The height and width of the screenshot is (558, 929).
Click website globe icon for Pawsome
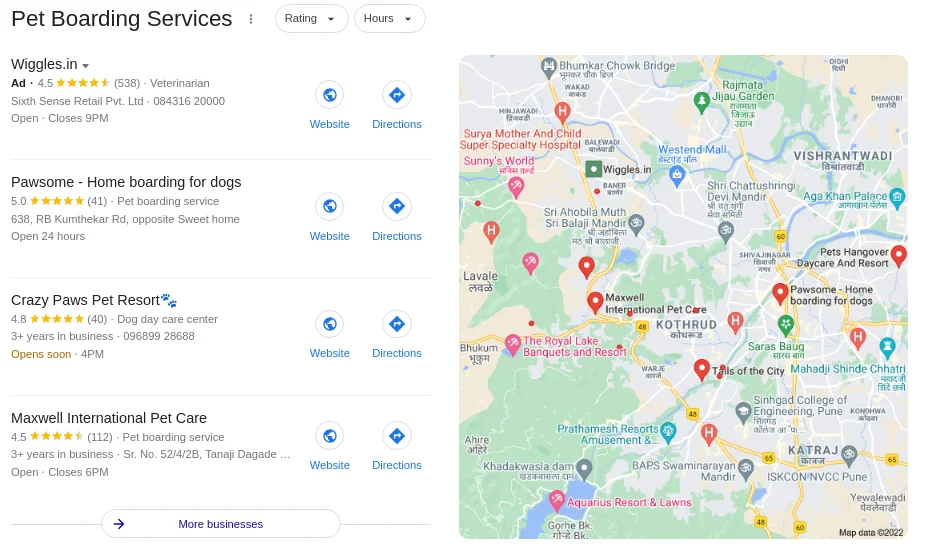[330, 206]
